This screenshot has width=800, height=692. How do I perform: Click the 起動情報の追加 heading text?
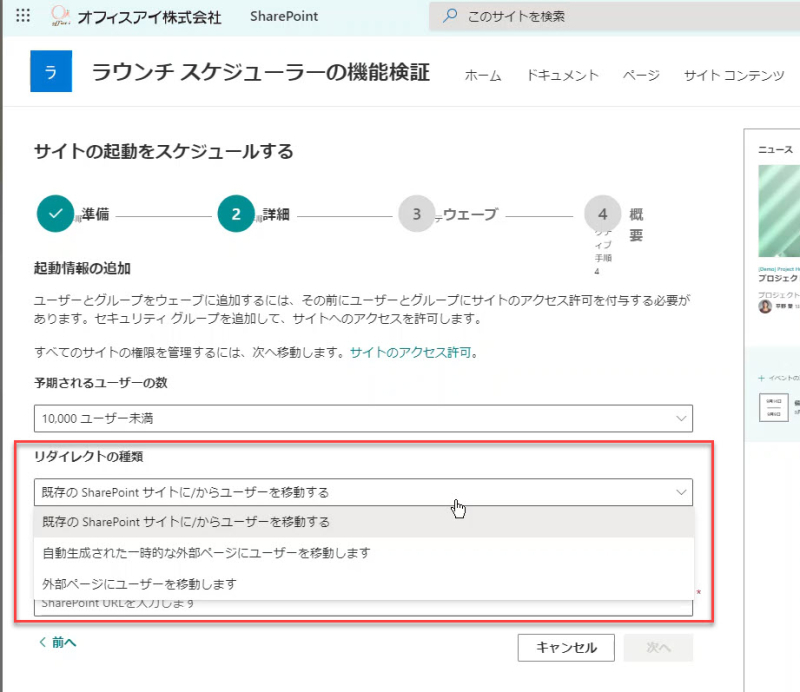click(82, 268)
